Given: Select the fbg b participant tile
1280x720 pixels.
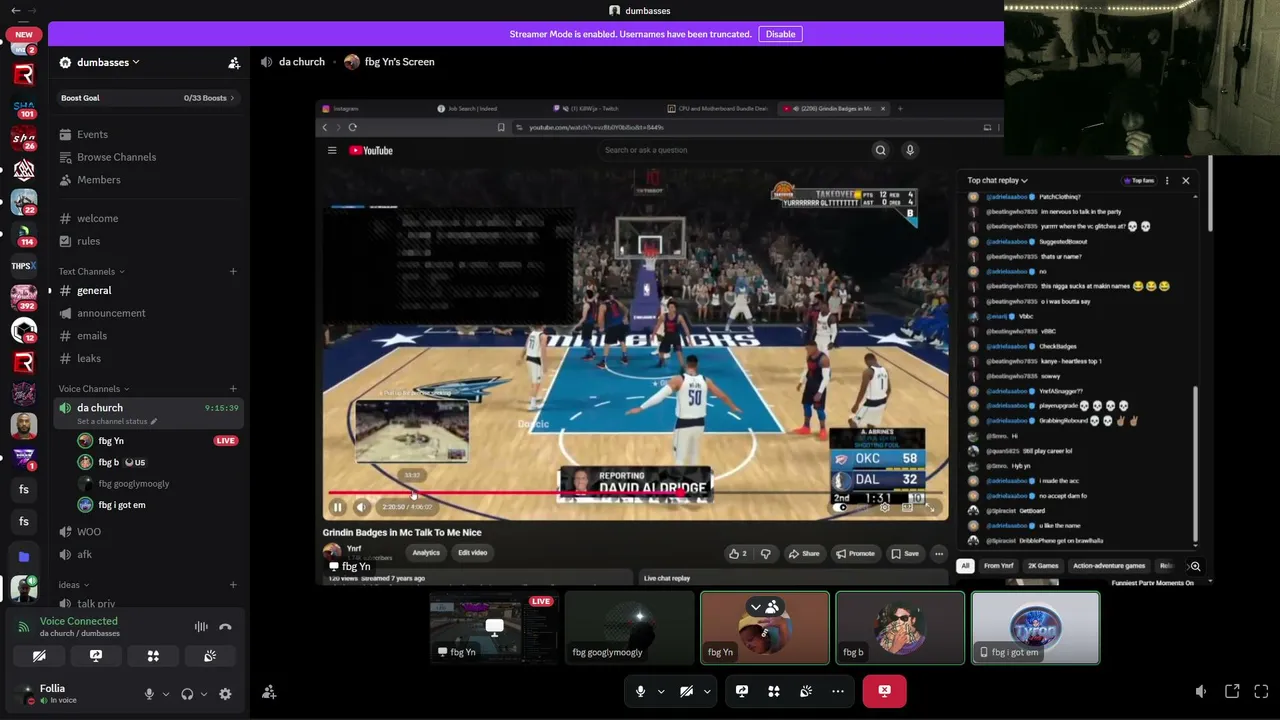Looking at the screenshot, I should (x=900, y=628).
